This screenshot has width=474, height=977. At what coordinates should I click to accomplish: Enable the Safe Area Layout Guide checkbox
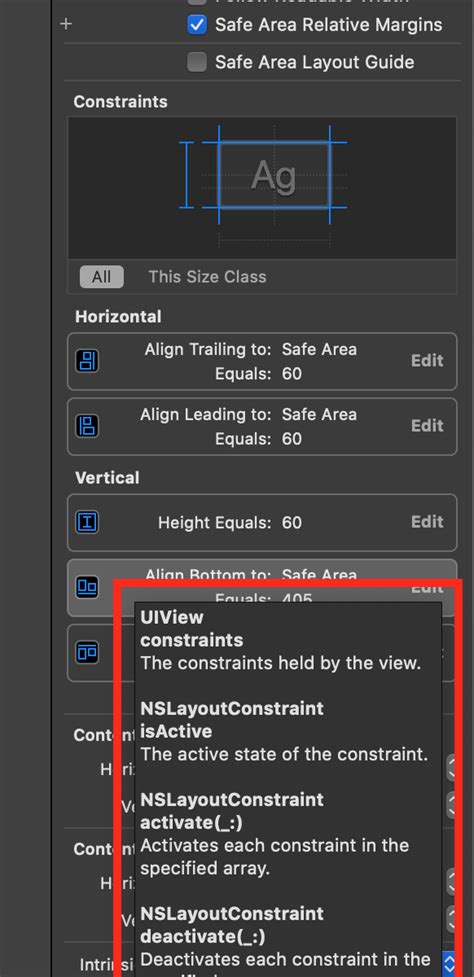(197, 62)
